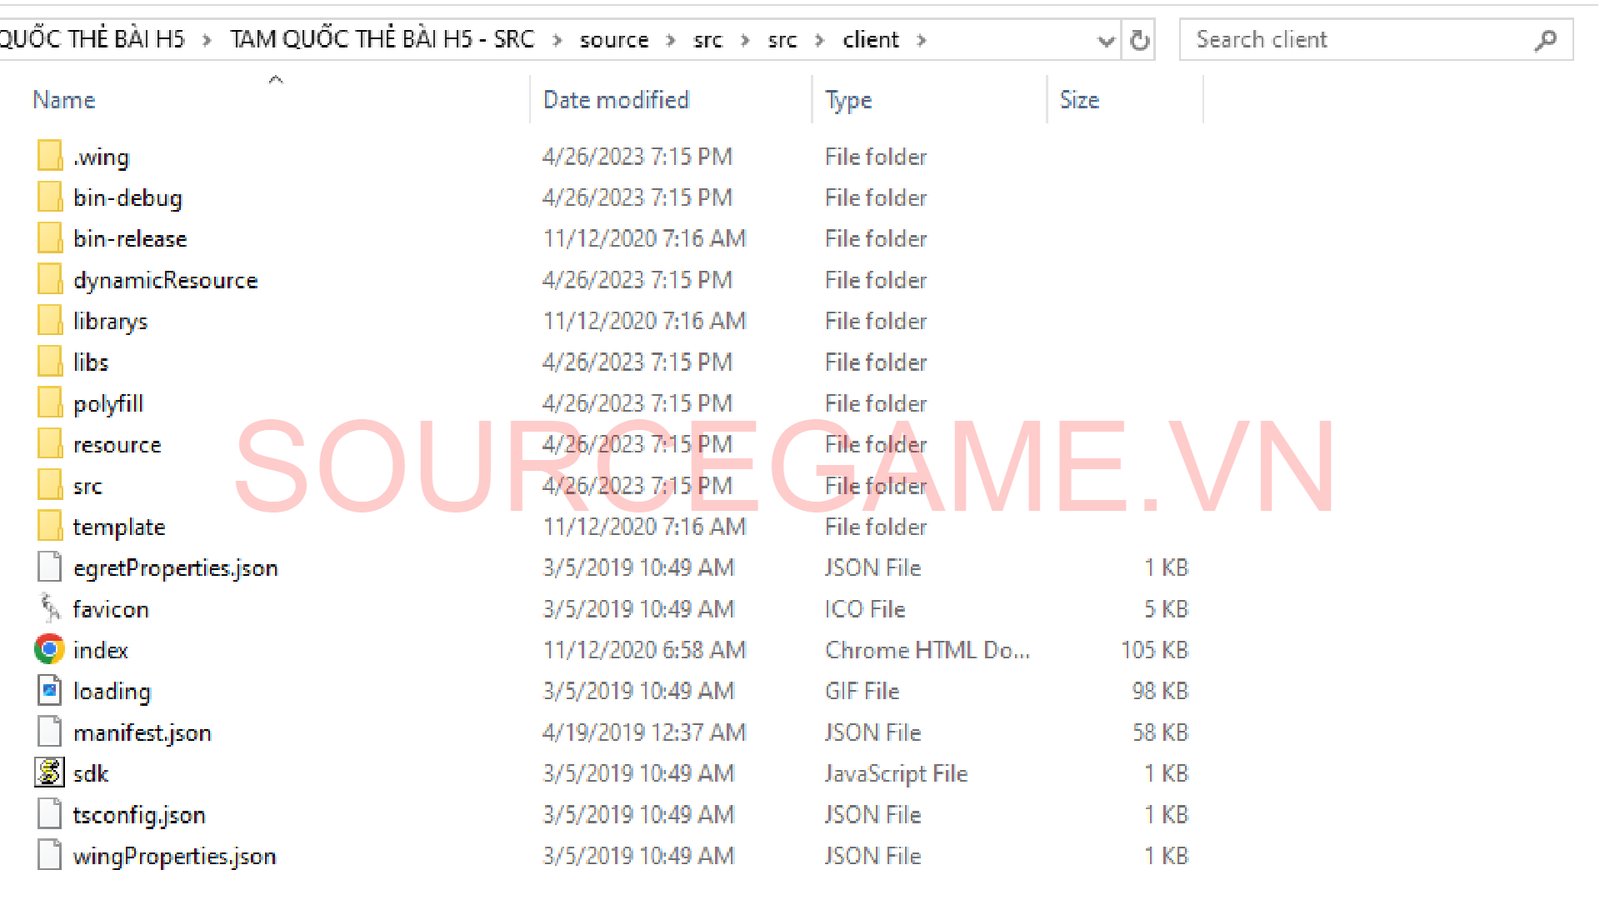
Task: Navigate to TAM QUỐC THẺ BÀI H5 - SRC breadcrumb
Action: [x=382, y=40]
